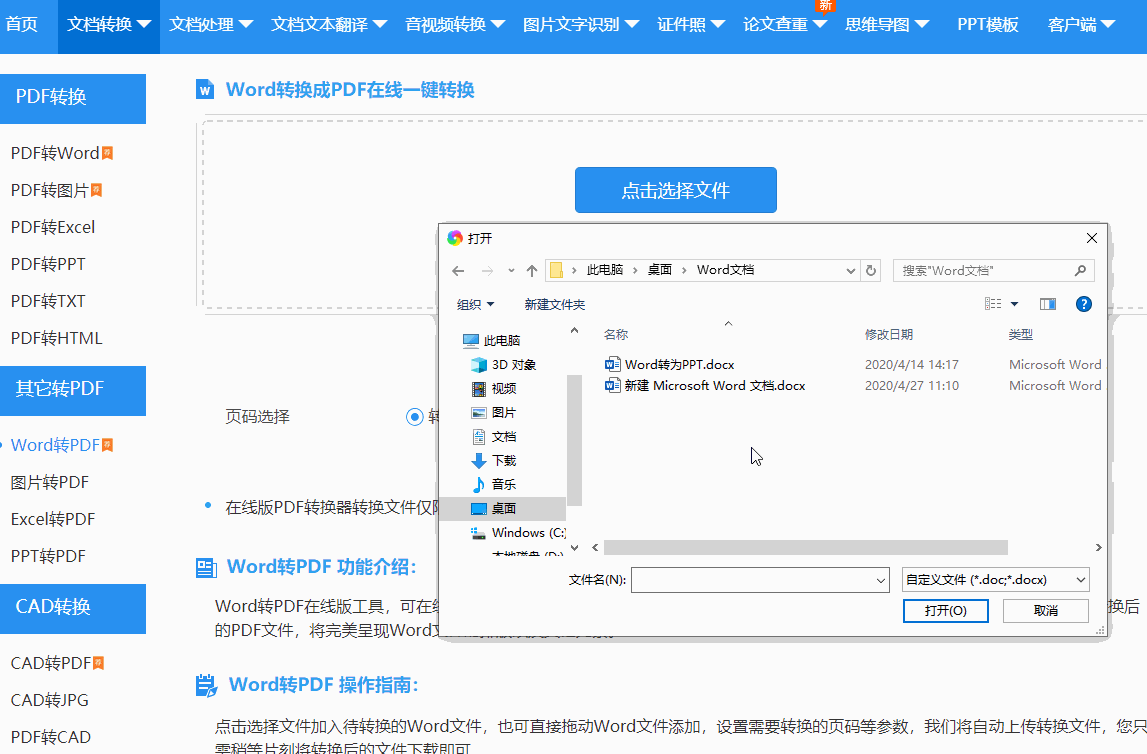The height and width of the screenshot is (754, 1147).
Task: Open PDF转Excel in sidebar
Action: click(x=53, y=227)
